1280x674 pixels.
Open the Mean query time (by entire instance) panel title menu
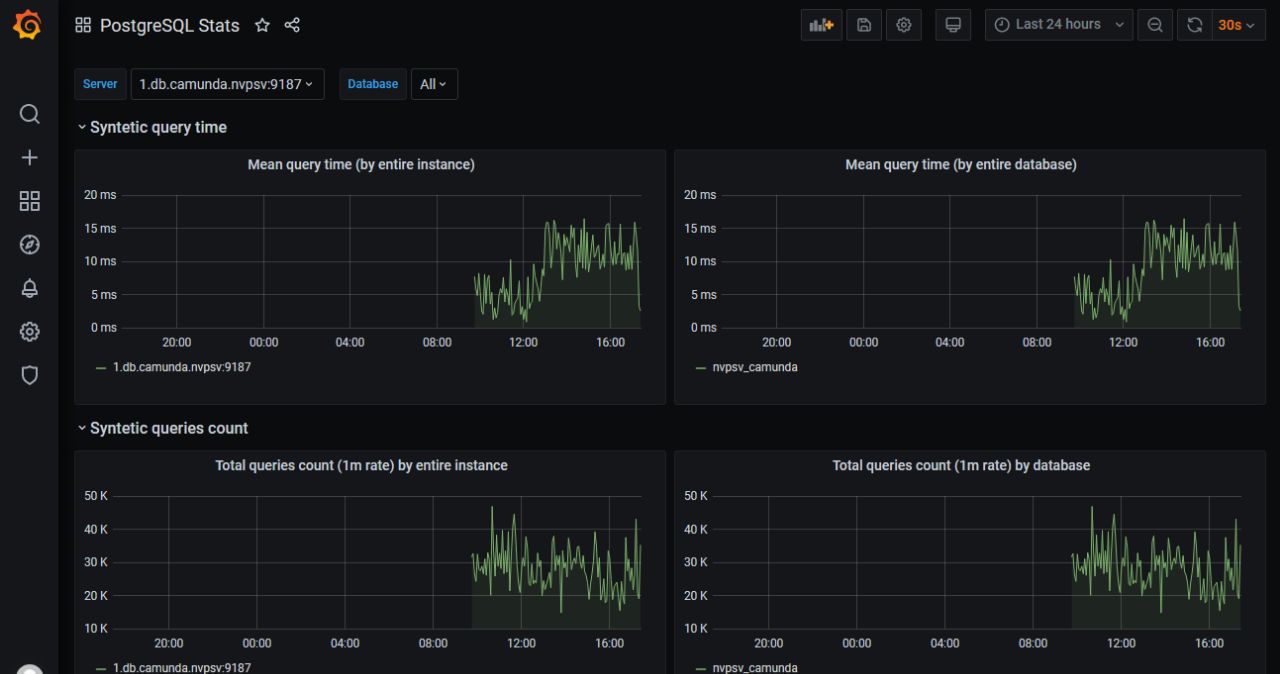click(x=361, y=164)
